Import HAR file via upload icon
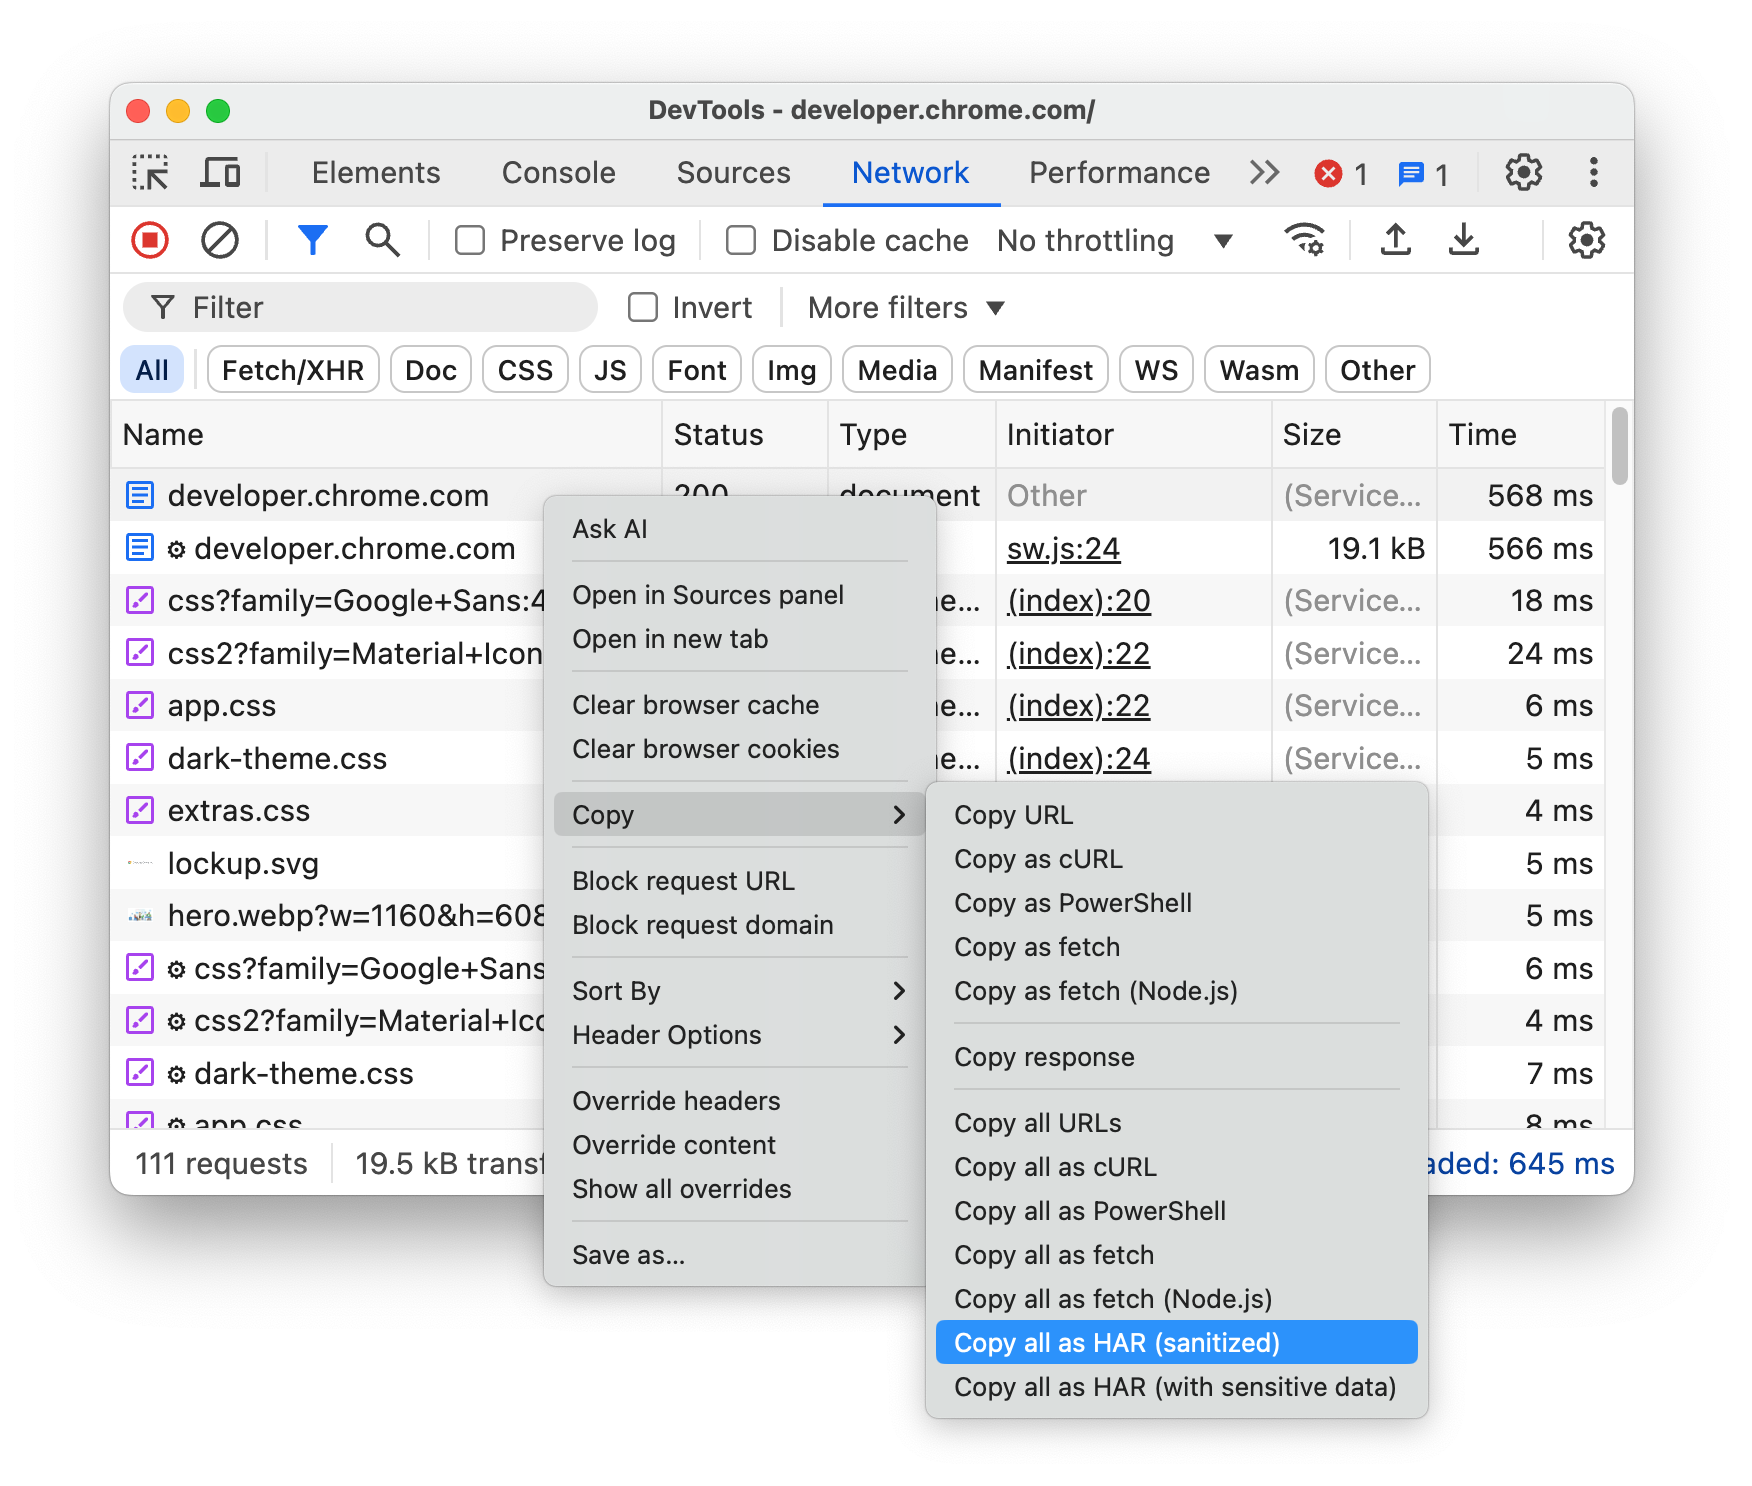Screen dimensions: 1752x1486 (1395, 240)
